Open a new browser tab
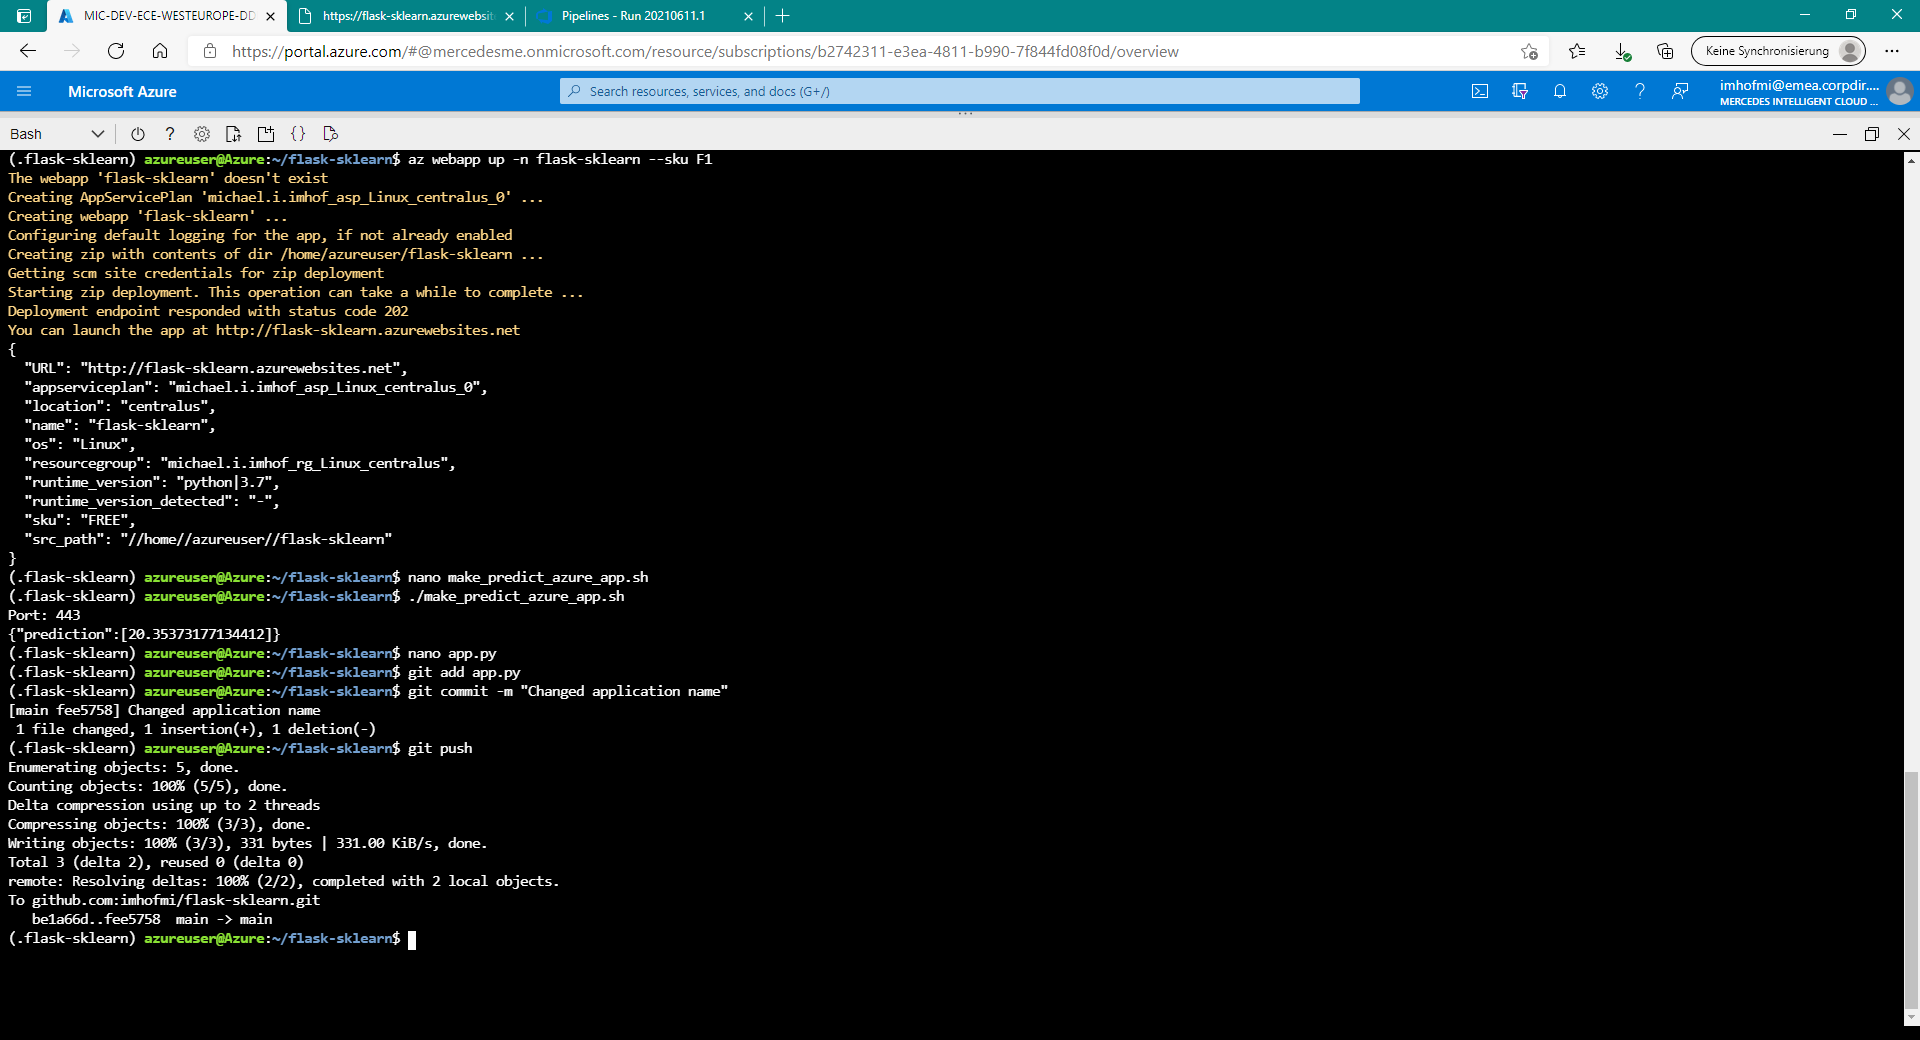This screenshot has width=1920, height=1040. [x=783, y=16]
